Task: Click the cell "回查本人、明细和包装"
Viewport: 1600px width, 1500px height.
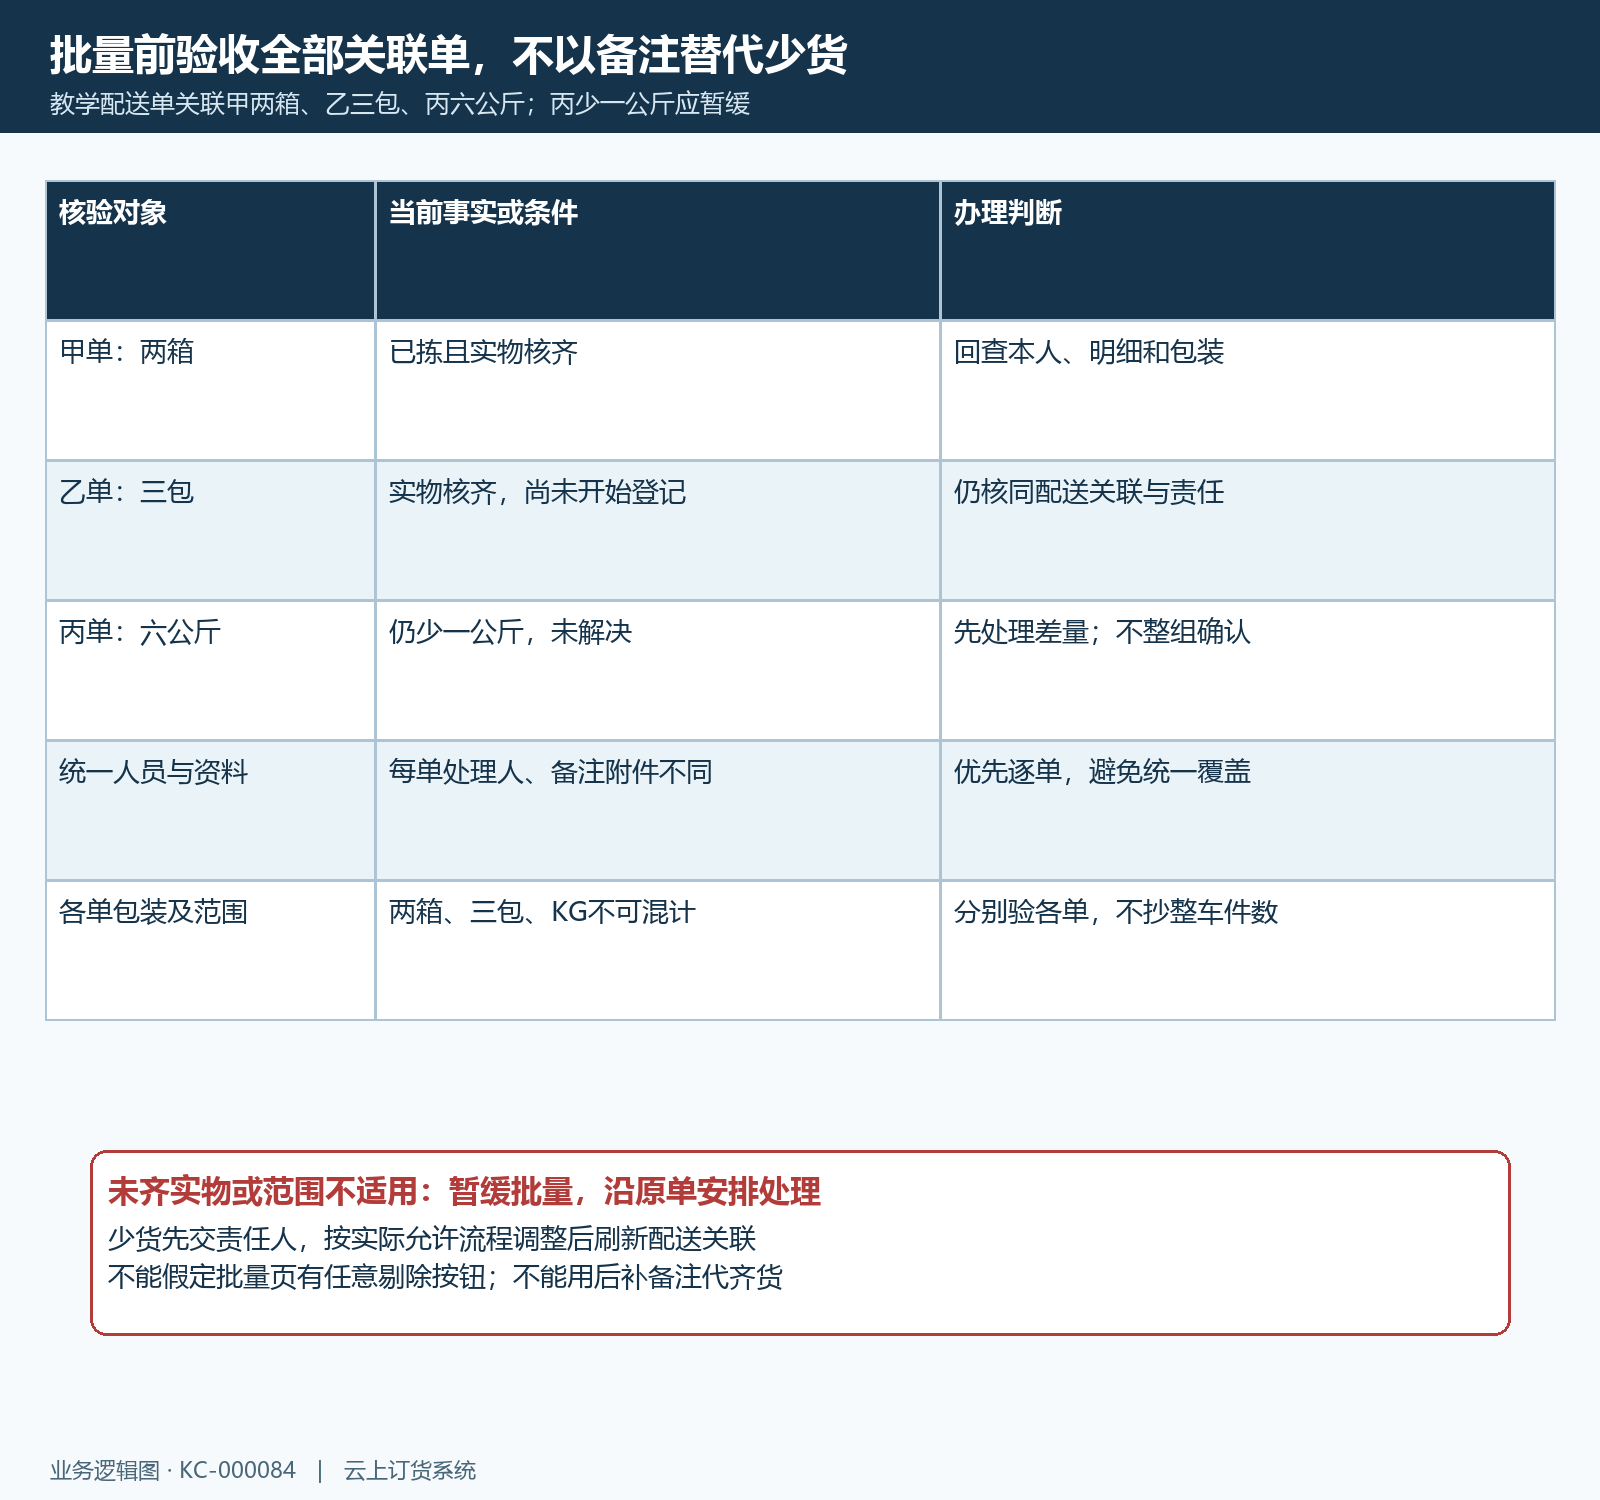Action: [x=1248, y=391]
